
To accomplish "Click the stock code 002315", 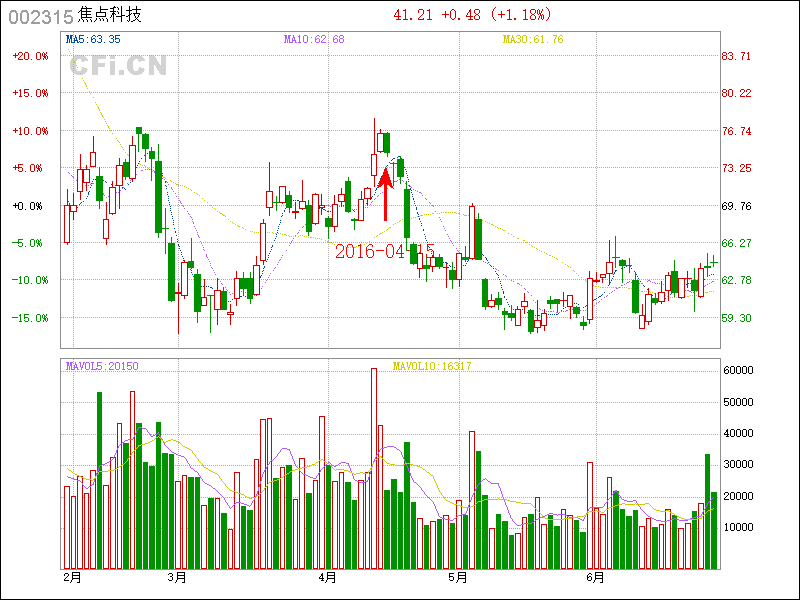I will click(39, 16).
